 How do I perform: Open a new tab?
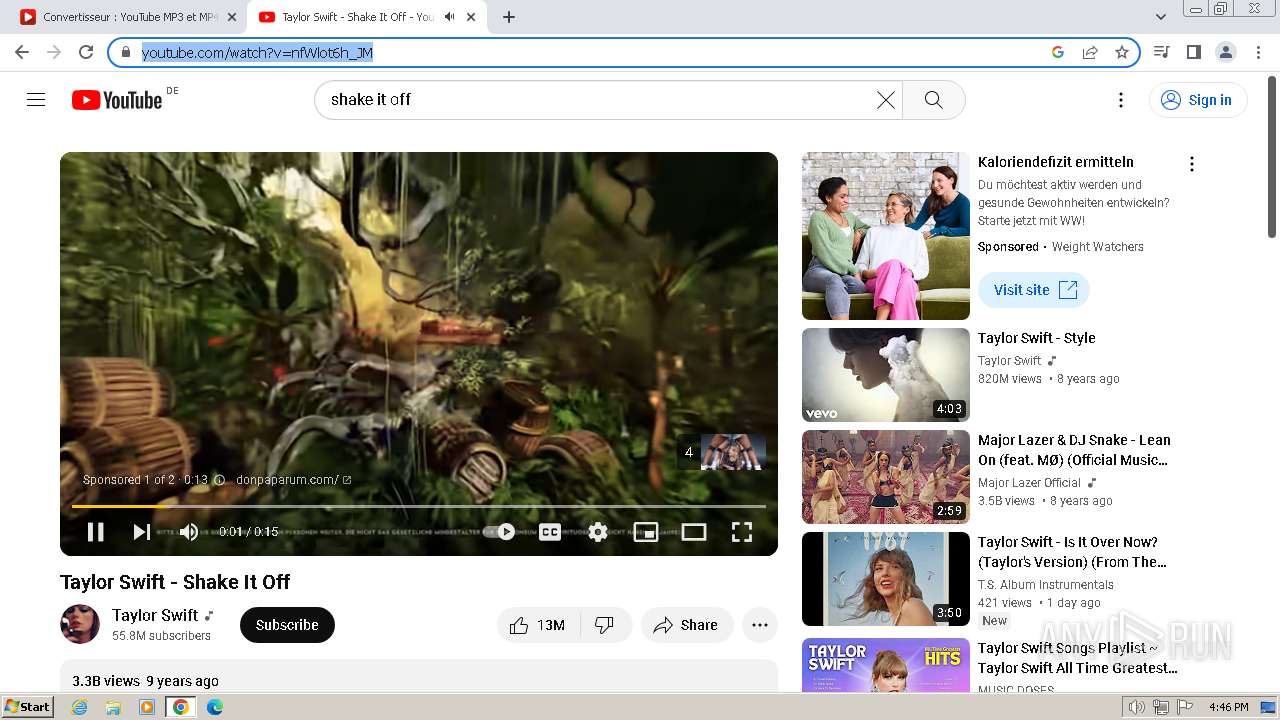point(509,17)
